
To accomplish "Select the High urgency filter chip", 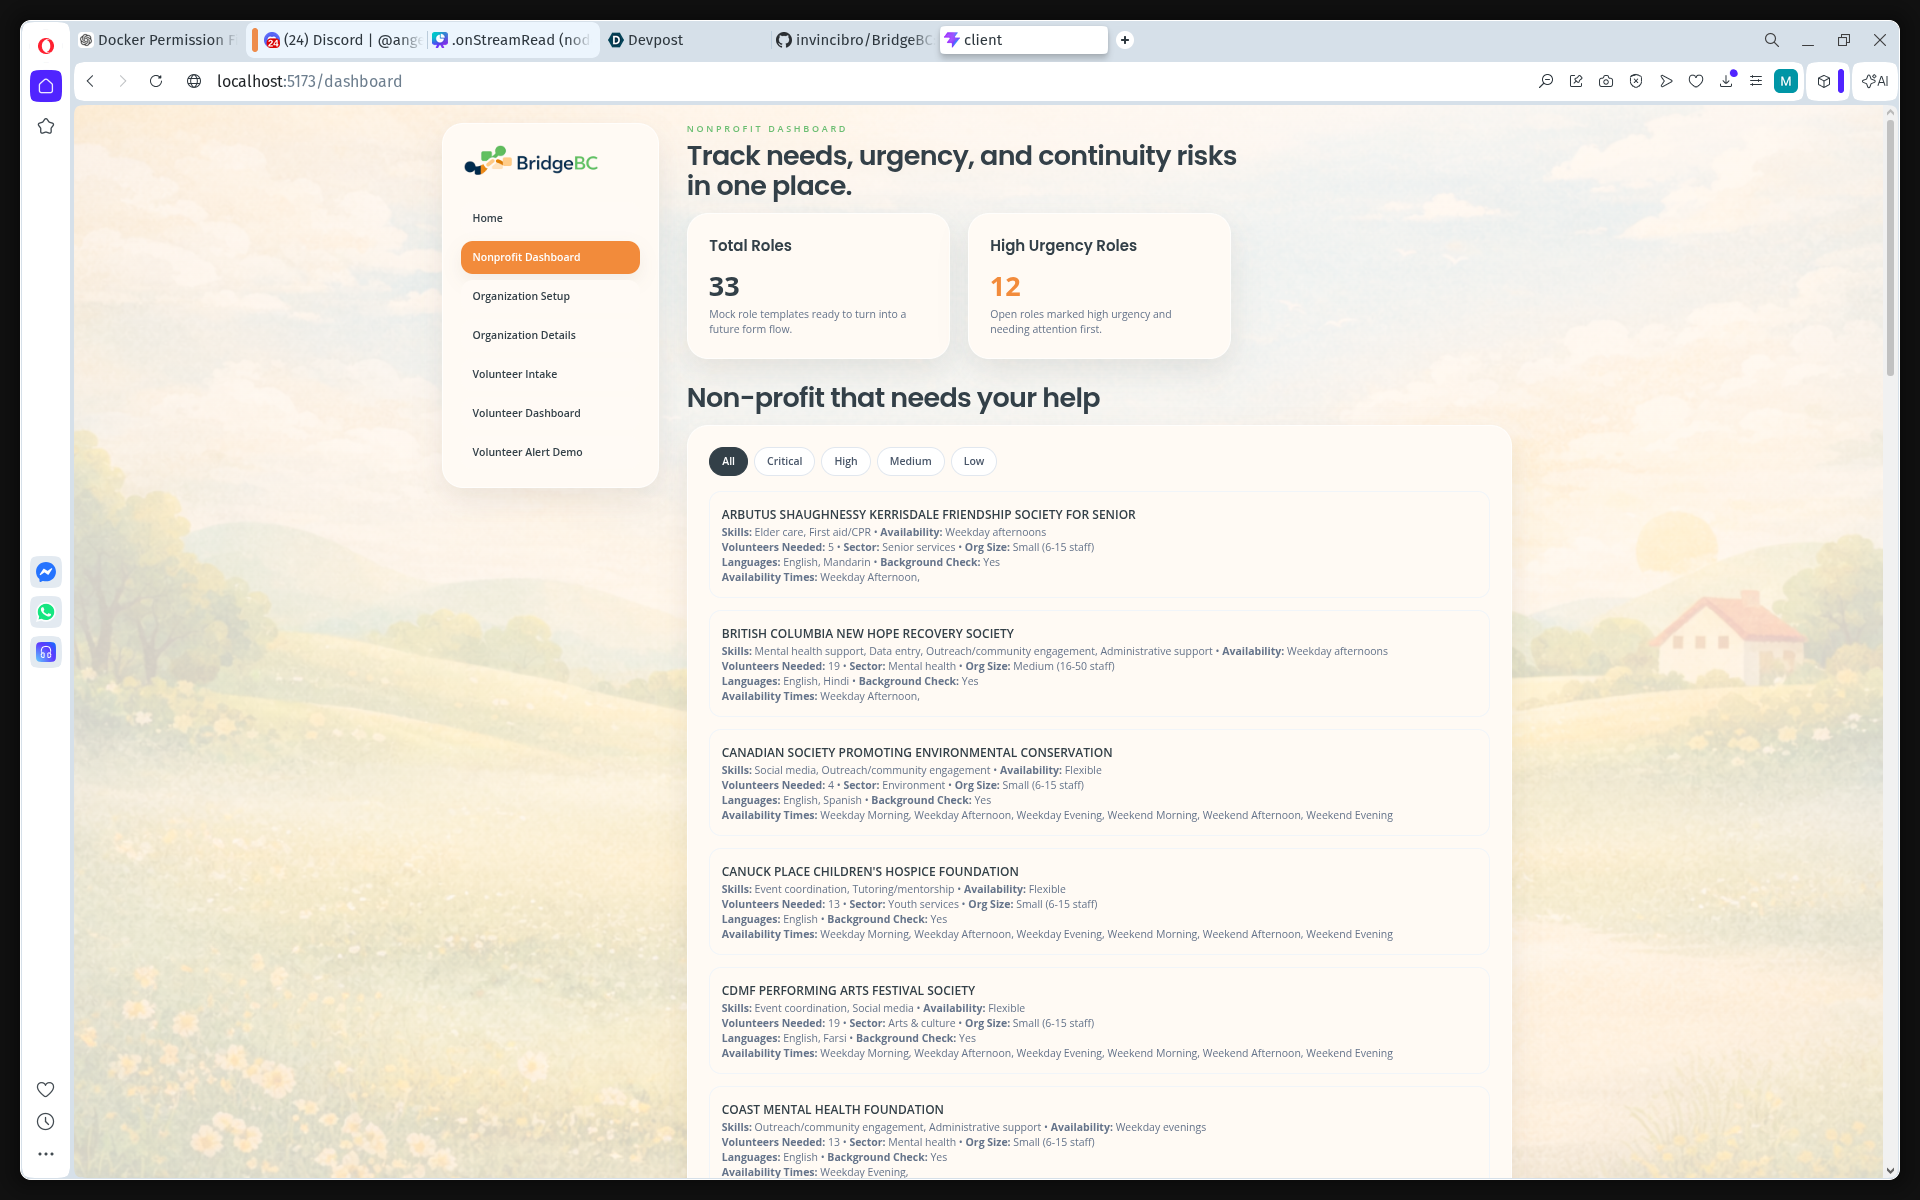I will (x=845, y=461).
